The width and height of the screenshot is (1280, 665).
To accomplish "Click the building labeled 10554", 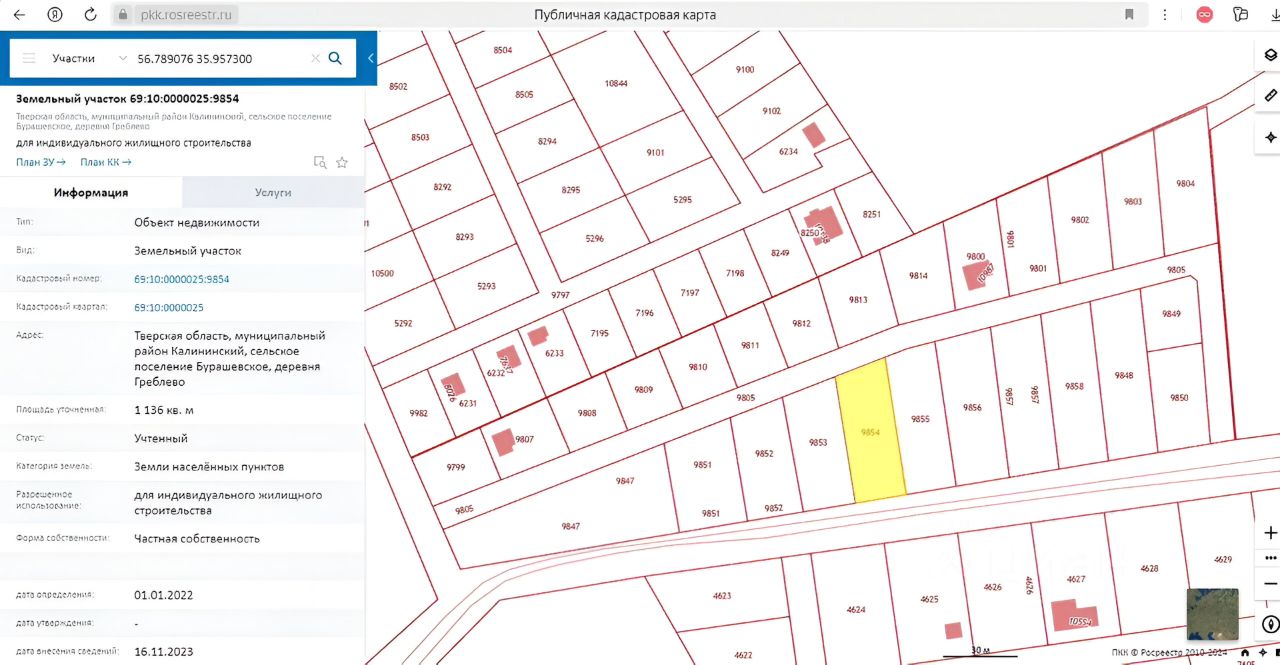I will point(1073,616).
